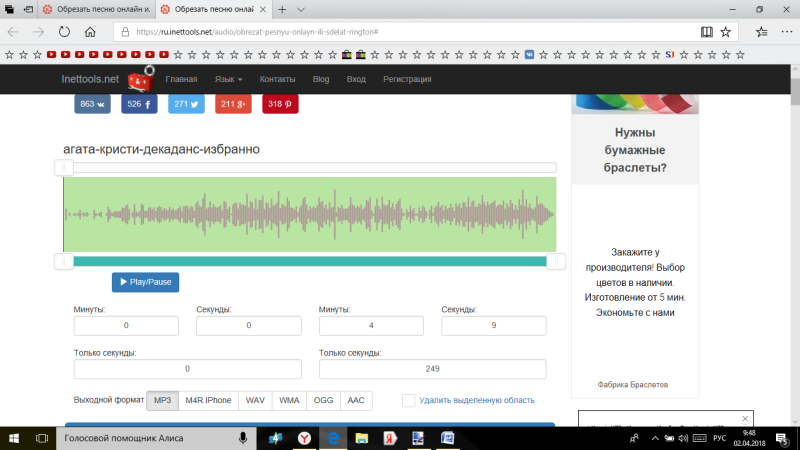
Task: Click the red toolbox Inettools logo
Action: click(141, 79)
